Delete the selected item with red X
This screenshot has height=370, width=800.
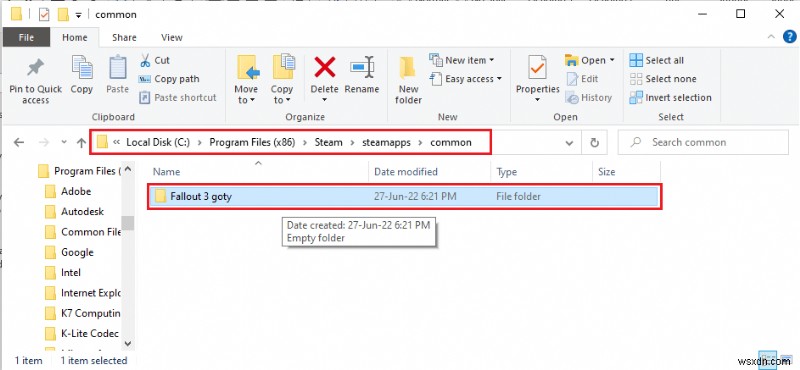coord(324,67)
